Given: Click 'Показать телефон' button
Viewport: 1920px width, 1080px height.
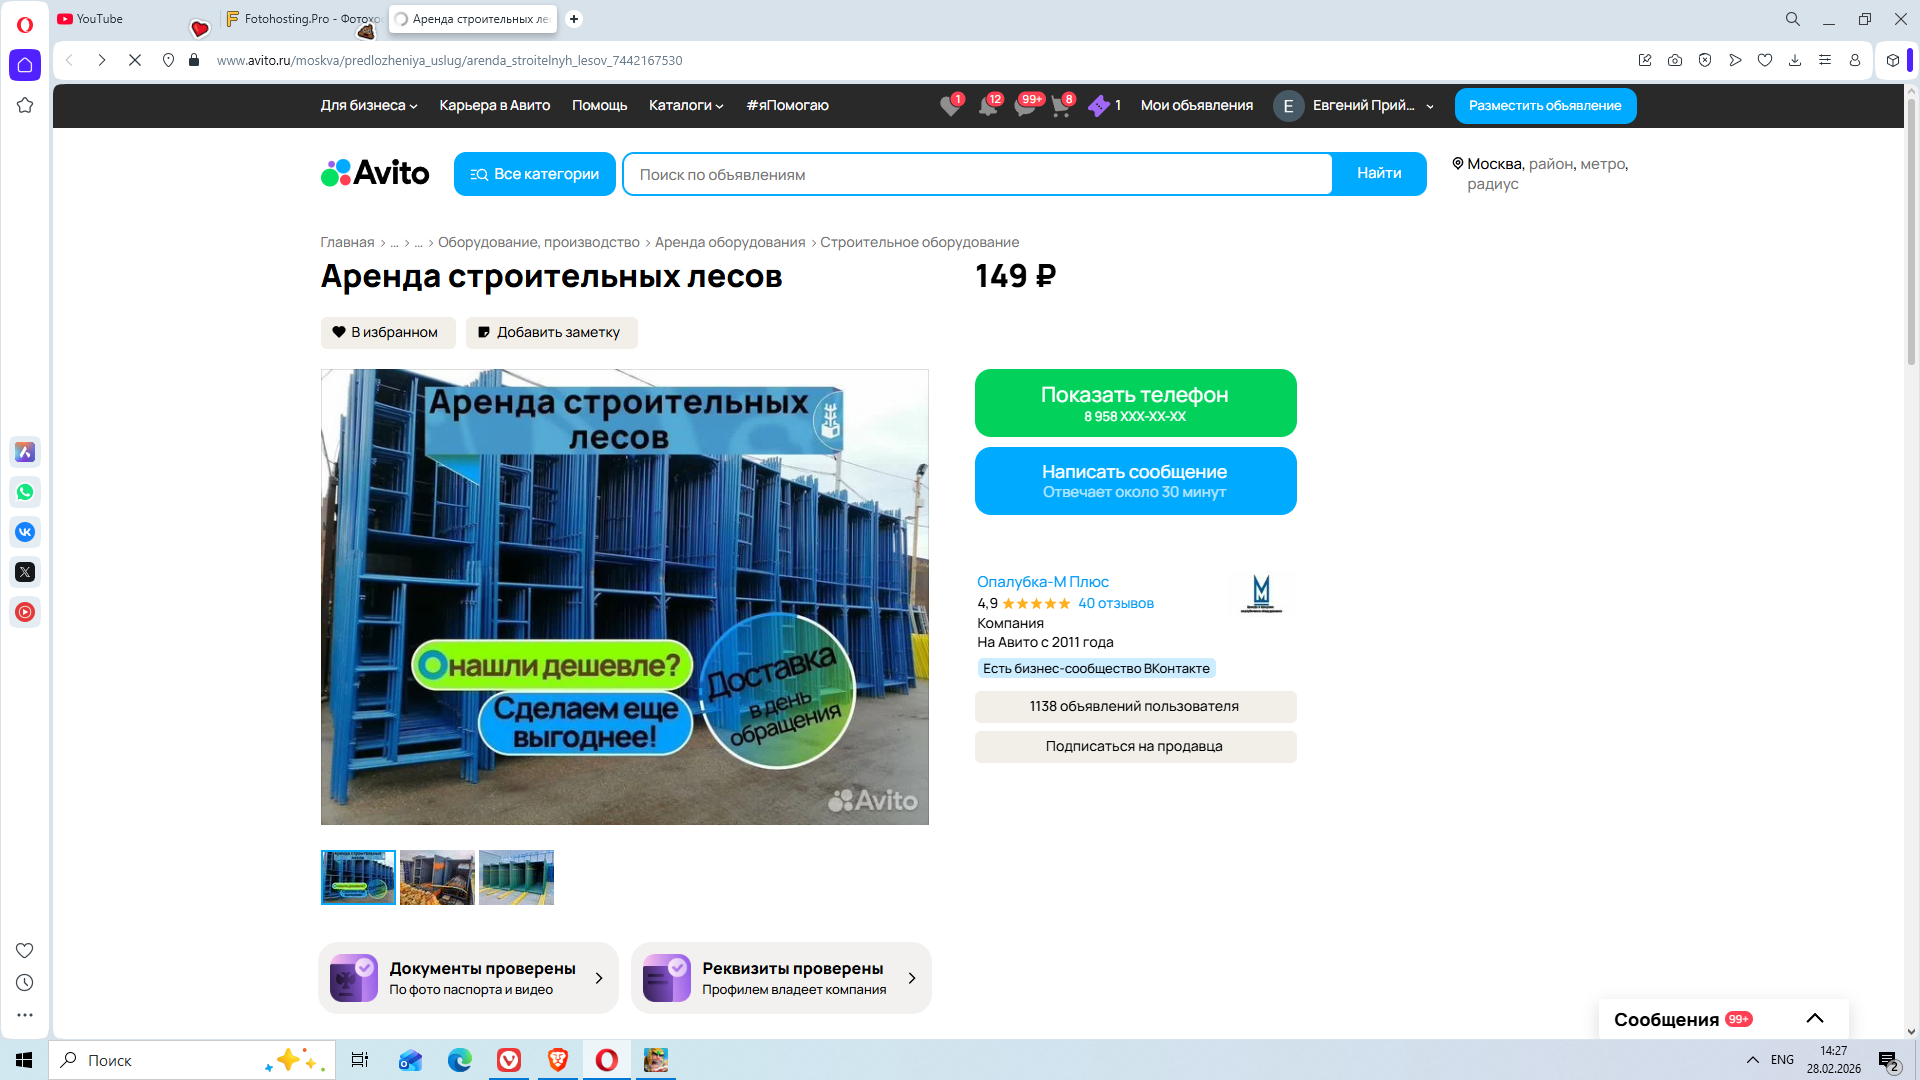Looking at the screenshot, I should coord(1135,403).
